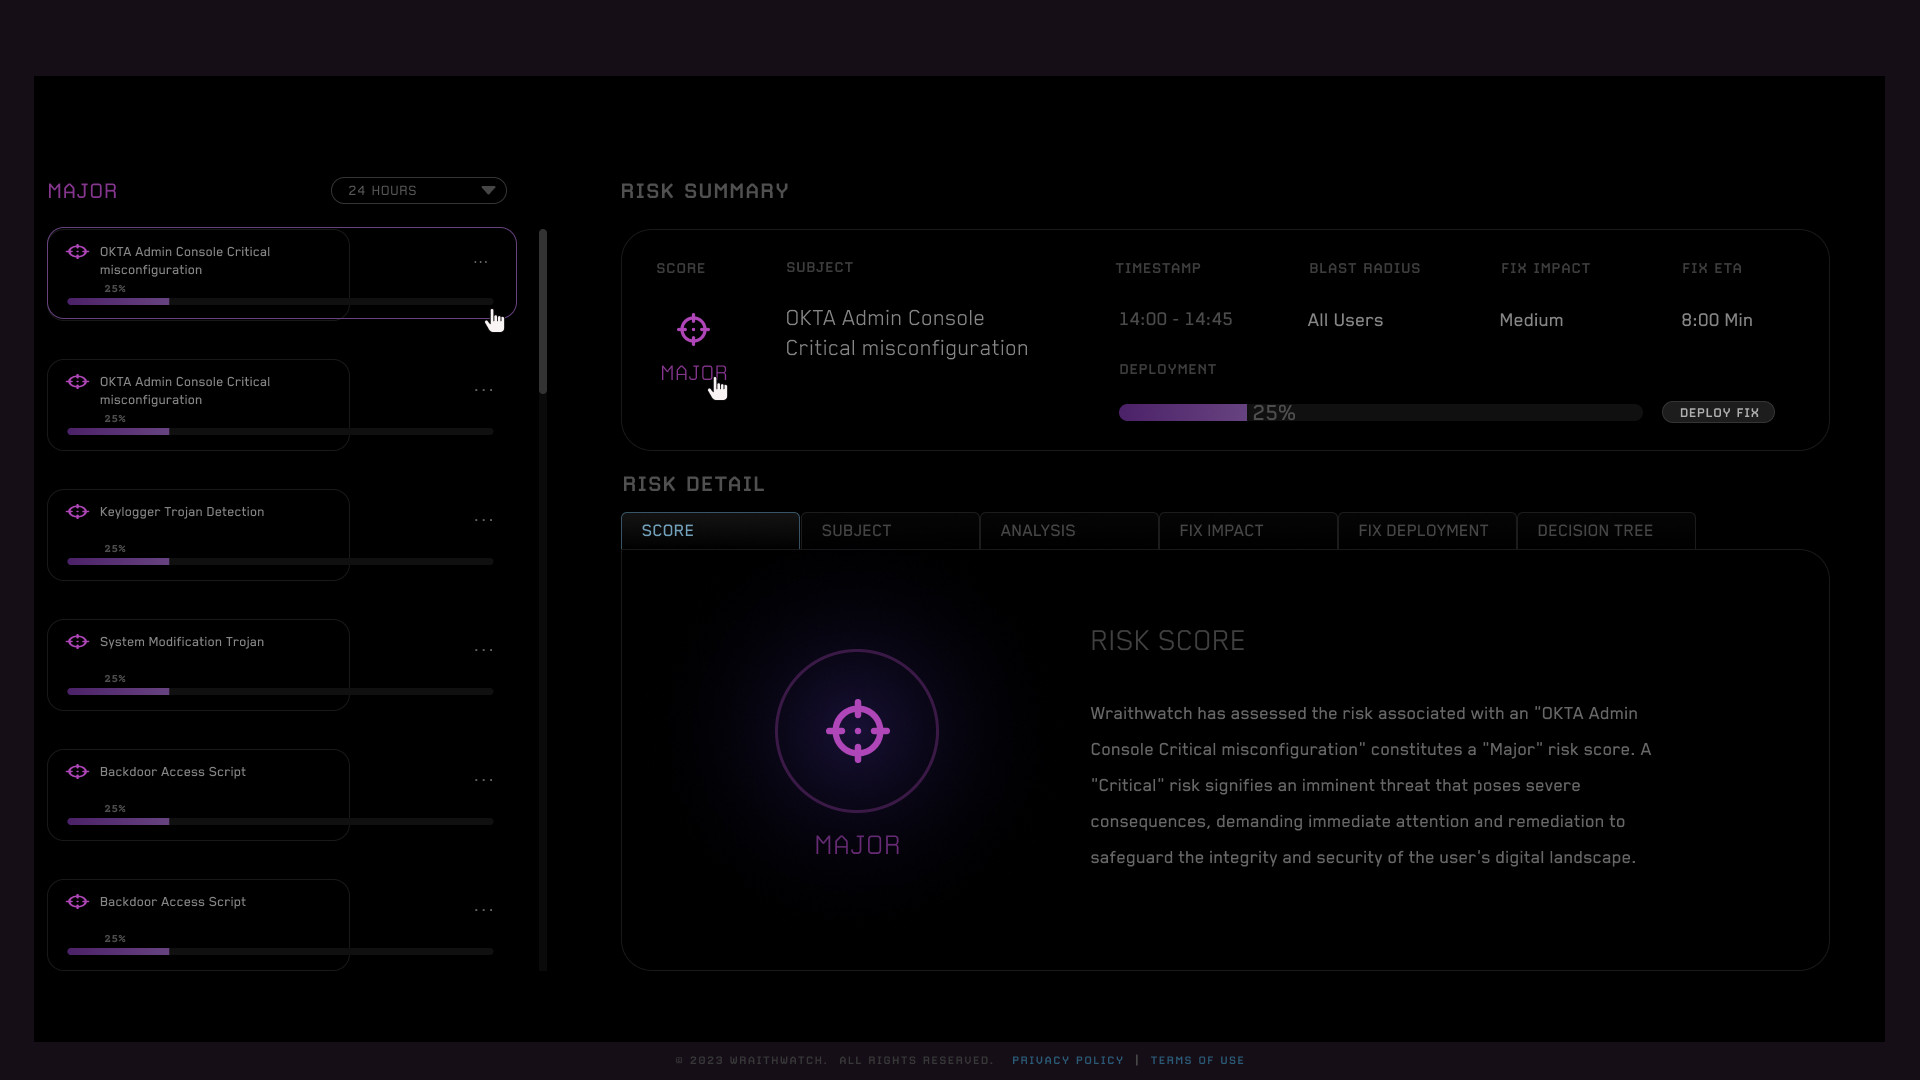
Task: Open three-dot menu on second OKTA card
Action: pos(483,390)
